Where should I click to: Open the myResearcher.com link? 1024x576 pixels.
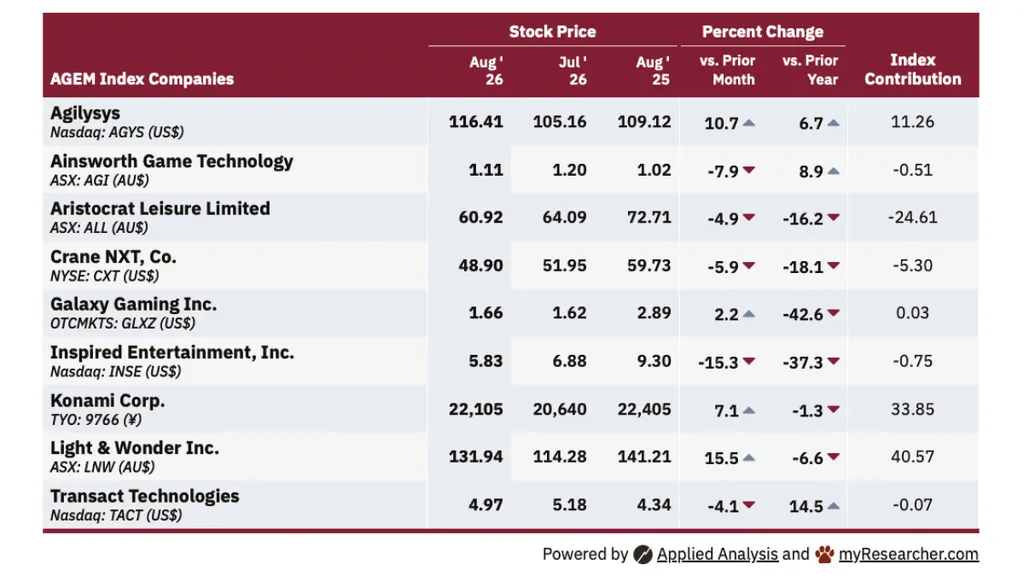(908, 554)
